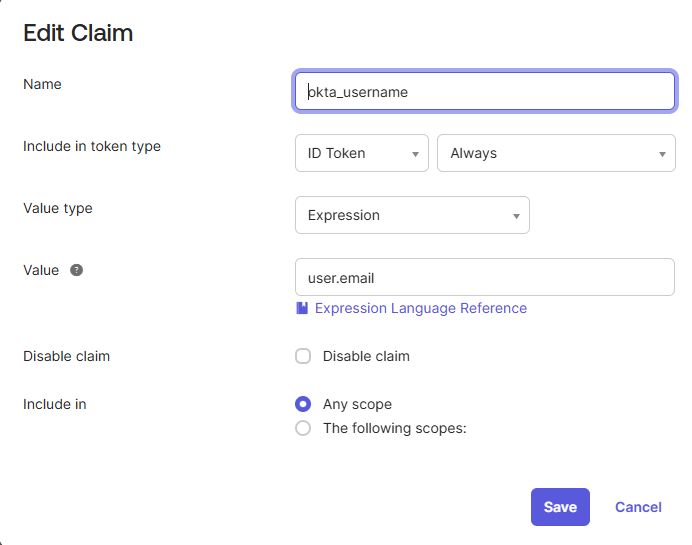Save the claim changes
The height and width of the screenshot is (545, 692).
click(x=560, y=507)
